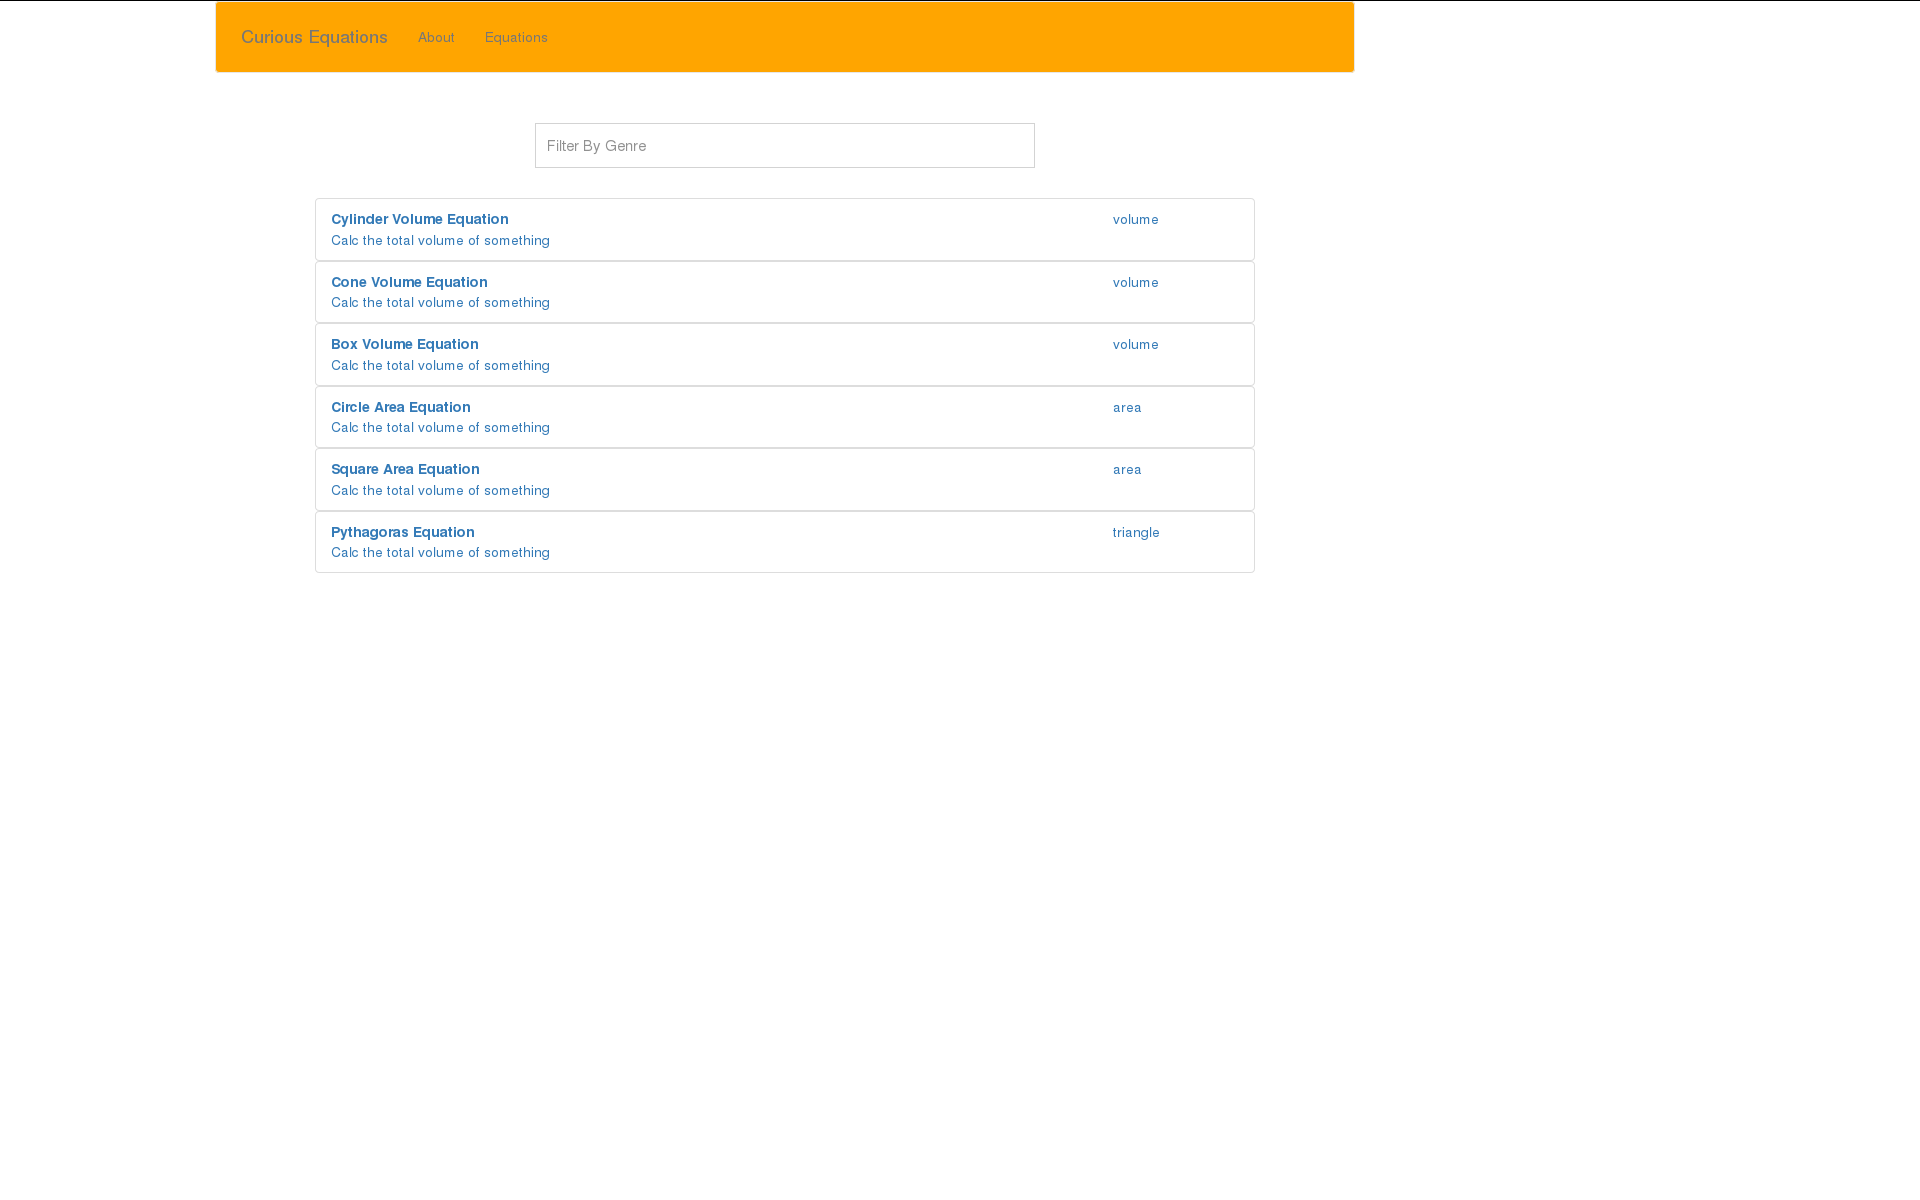Click volume genre tag on Cone row
1920x1200 pixels.
(1135, 283)
